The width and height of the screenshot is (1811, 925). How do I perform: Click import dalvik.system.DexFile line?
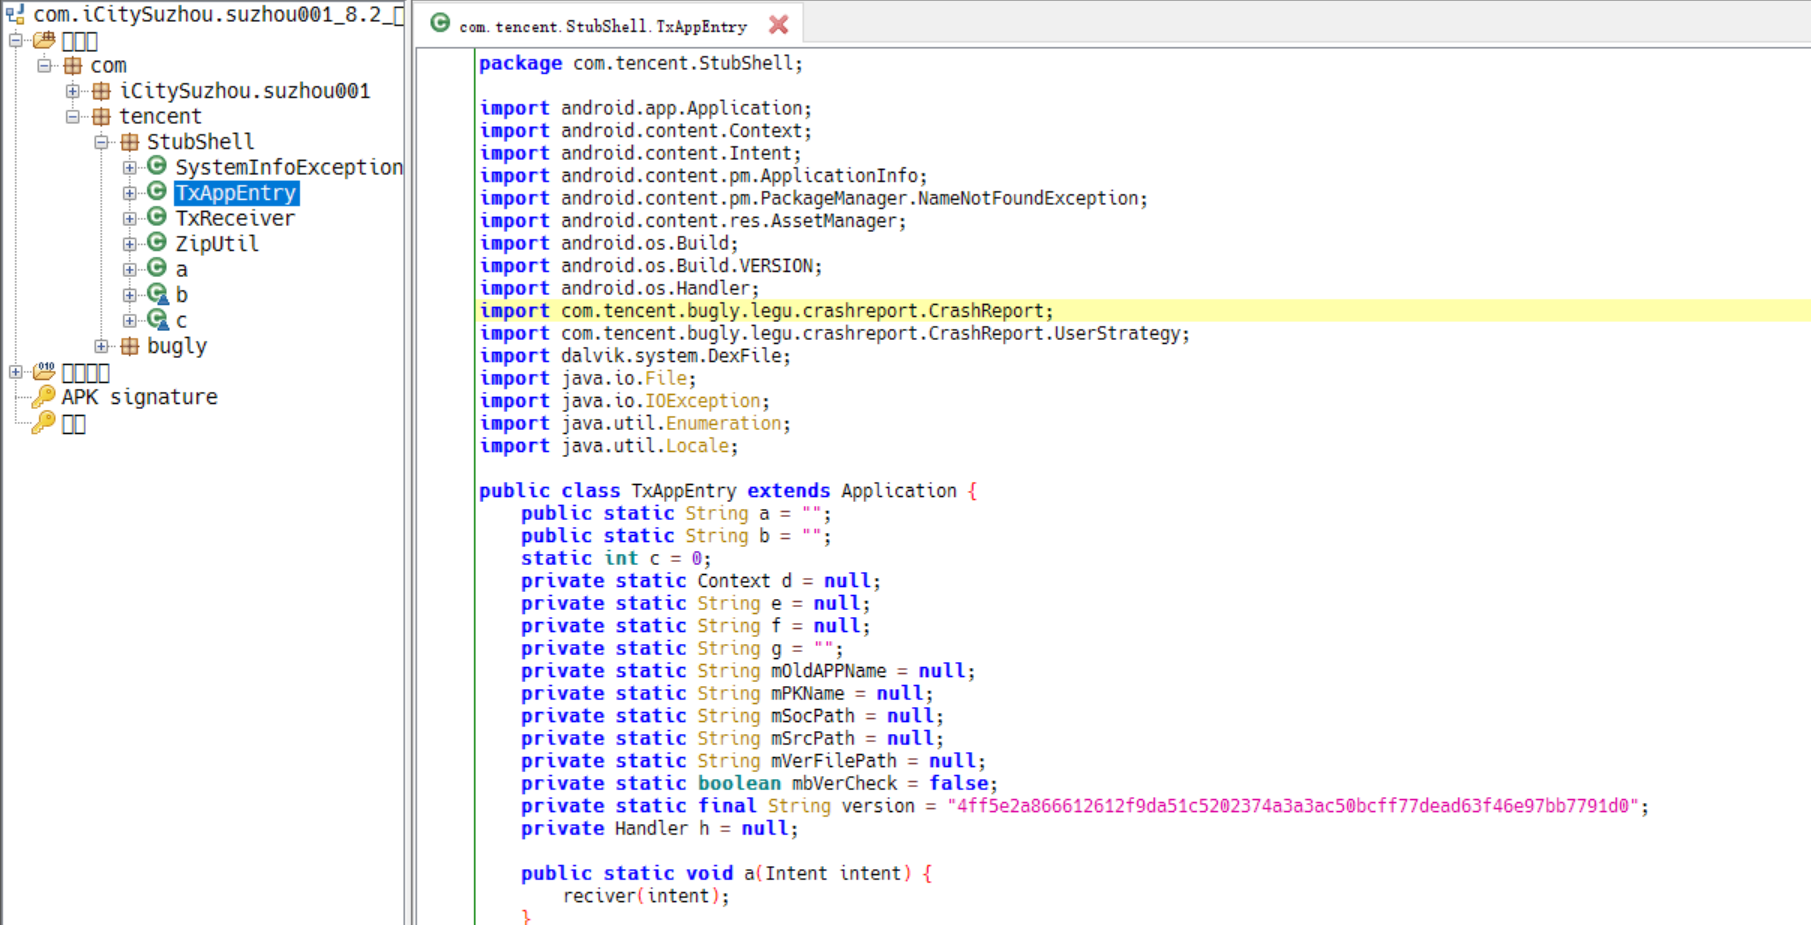635,356
